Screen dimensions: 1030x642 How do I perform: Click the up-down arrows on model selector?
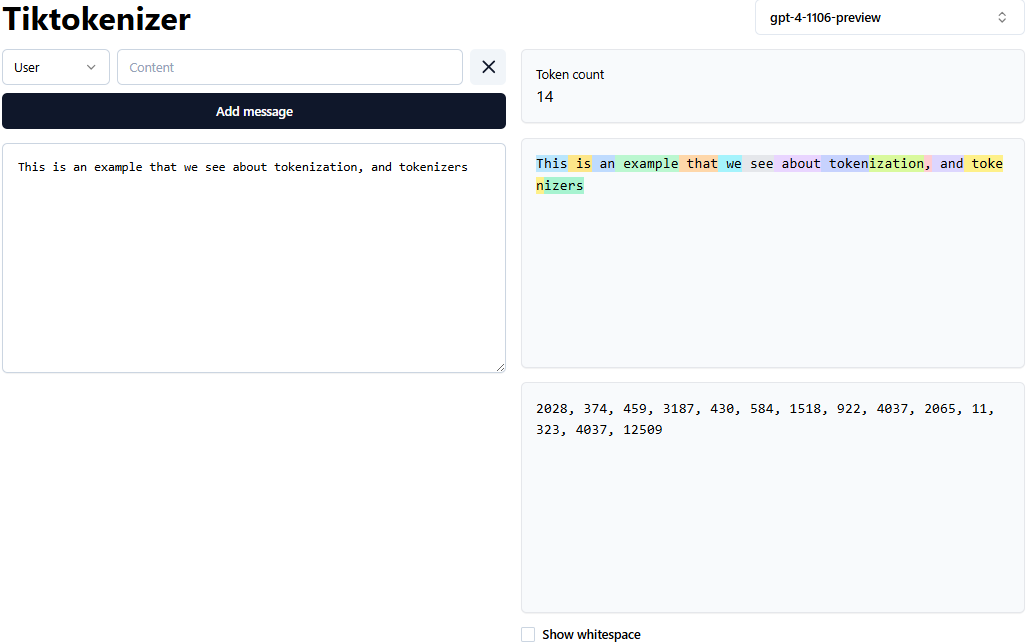(1002, 18)
